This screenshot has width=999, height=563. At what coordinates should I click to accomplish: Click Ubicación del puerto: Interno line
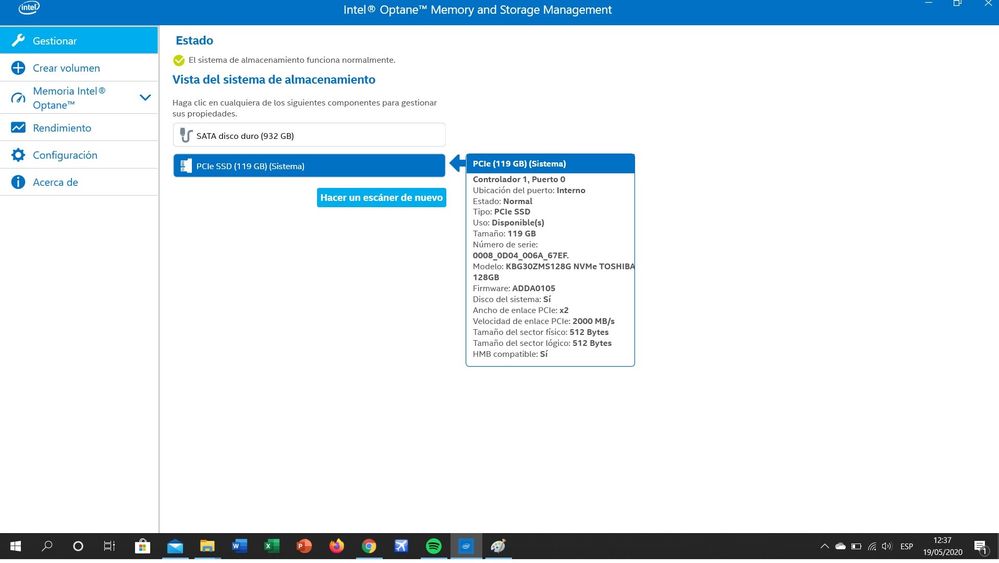point(529,190)
